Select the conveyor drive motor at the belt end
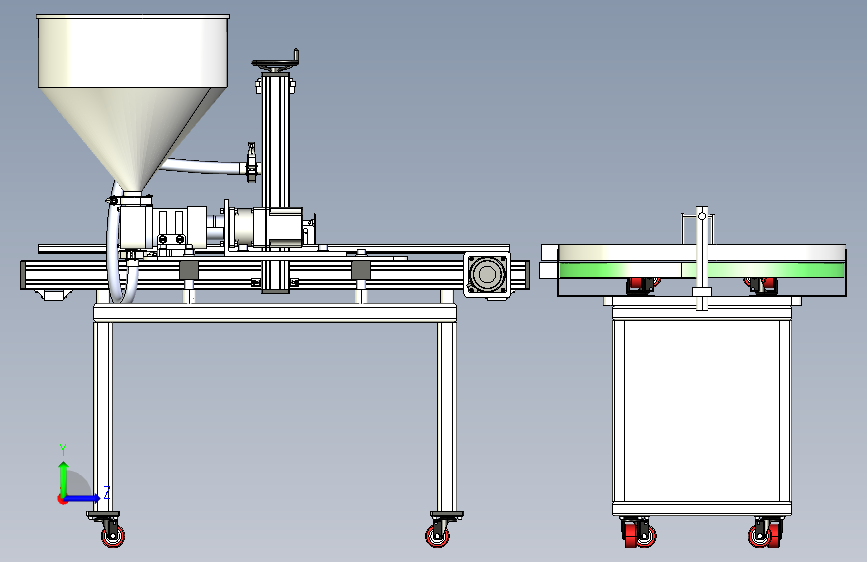This screenshot has height=562, width=867. click(487, 275)
